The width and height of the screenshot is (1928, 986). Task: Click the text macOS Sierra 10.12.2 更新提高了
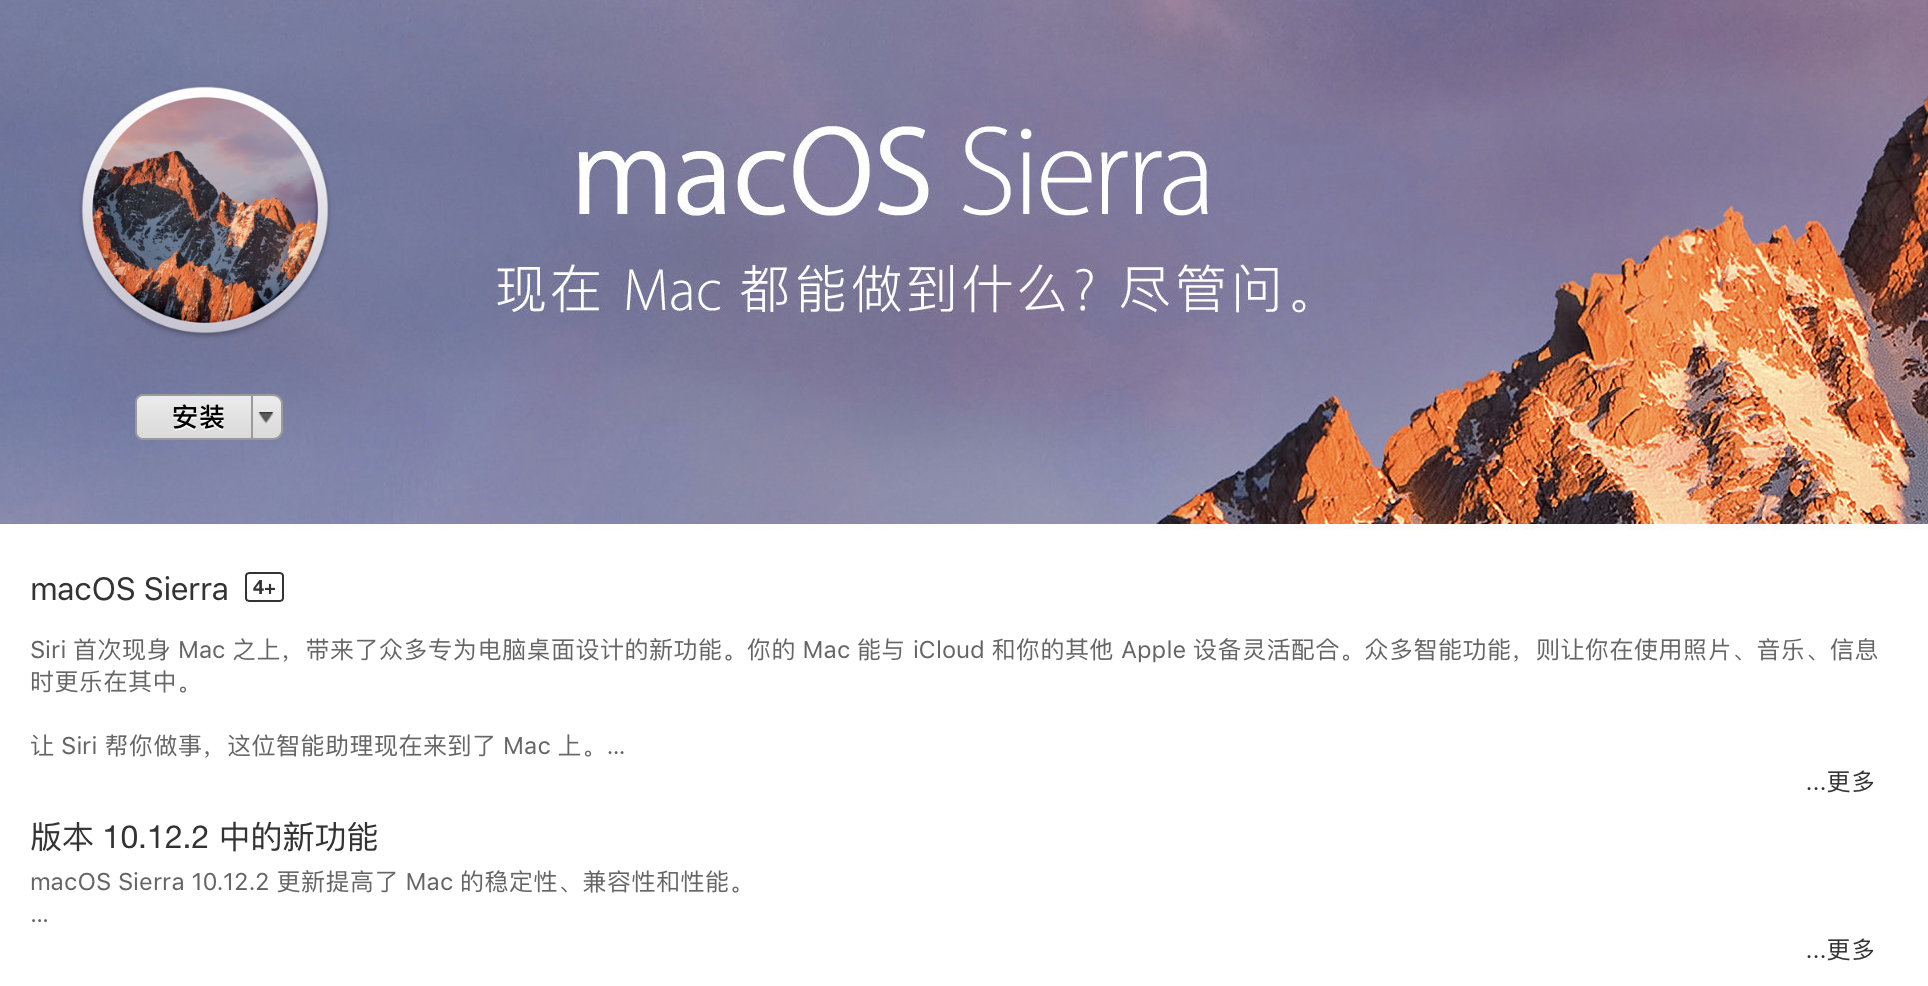[390, 882]
